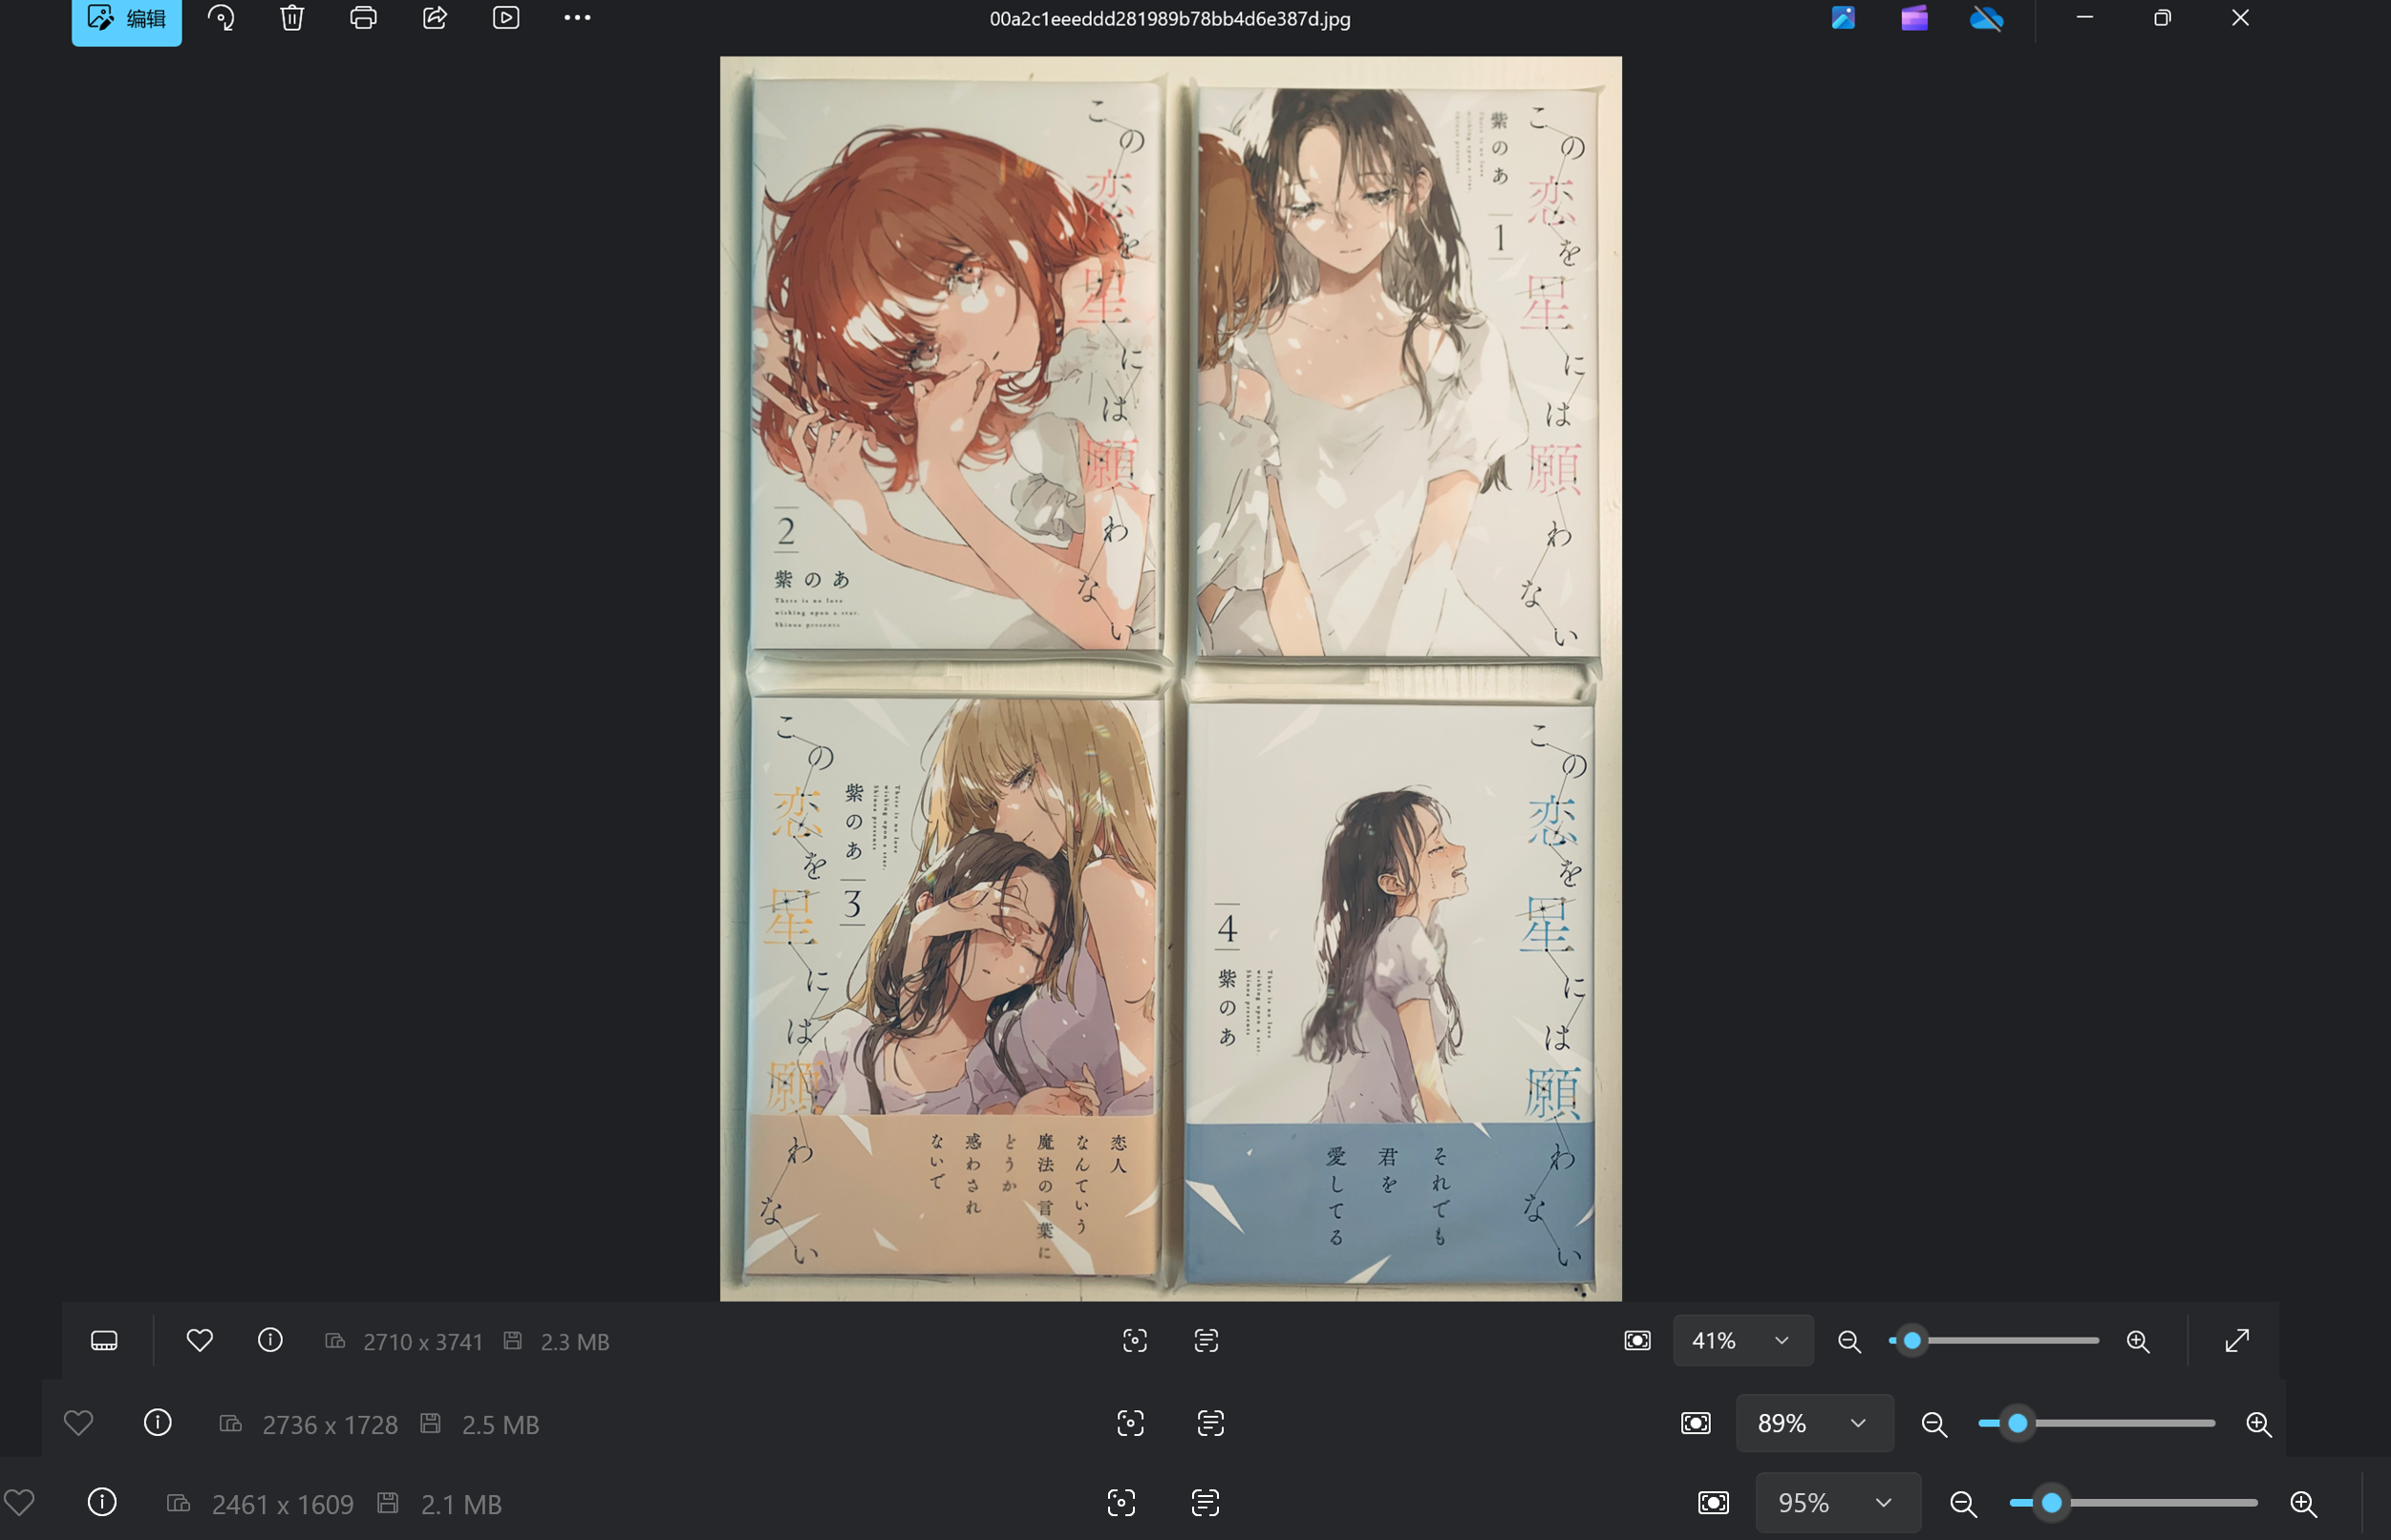Scan text icon in the 2.5 MB window bar
The image size is (2391, 1540).
pos(1211,1424)
